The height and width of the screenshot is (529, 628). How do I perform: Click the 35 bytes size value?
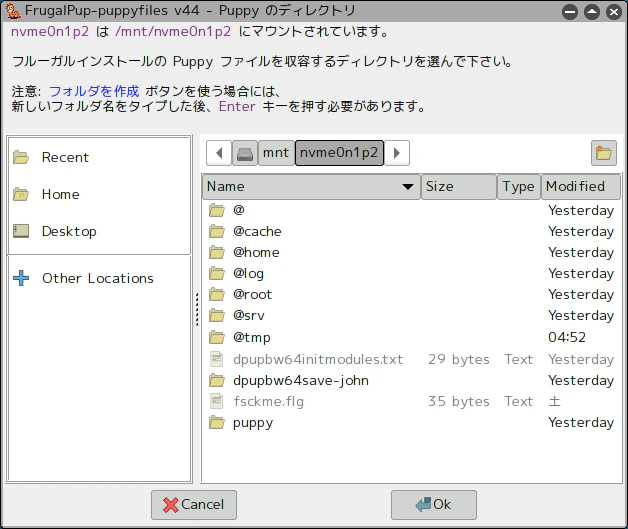point(459,401)
